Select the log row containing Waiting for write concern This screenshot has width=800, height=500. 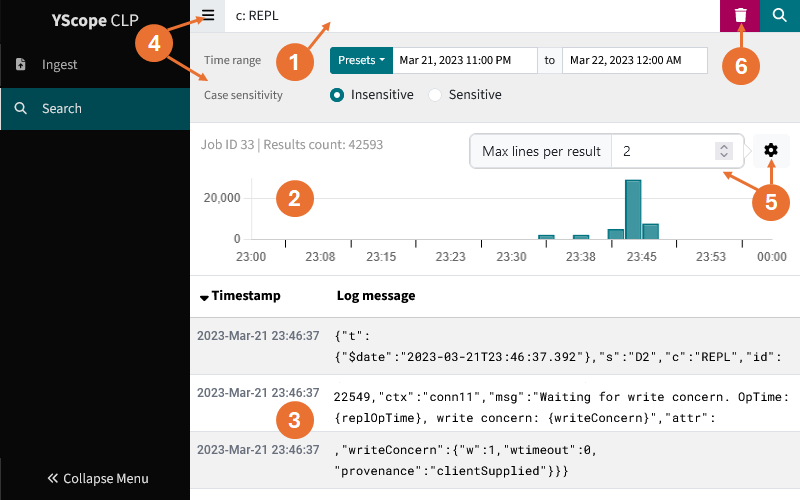point(495,404)
